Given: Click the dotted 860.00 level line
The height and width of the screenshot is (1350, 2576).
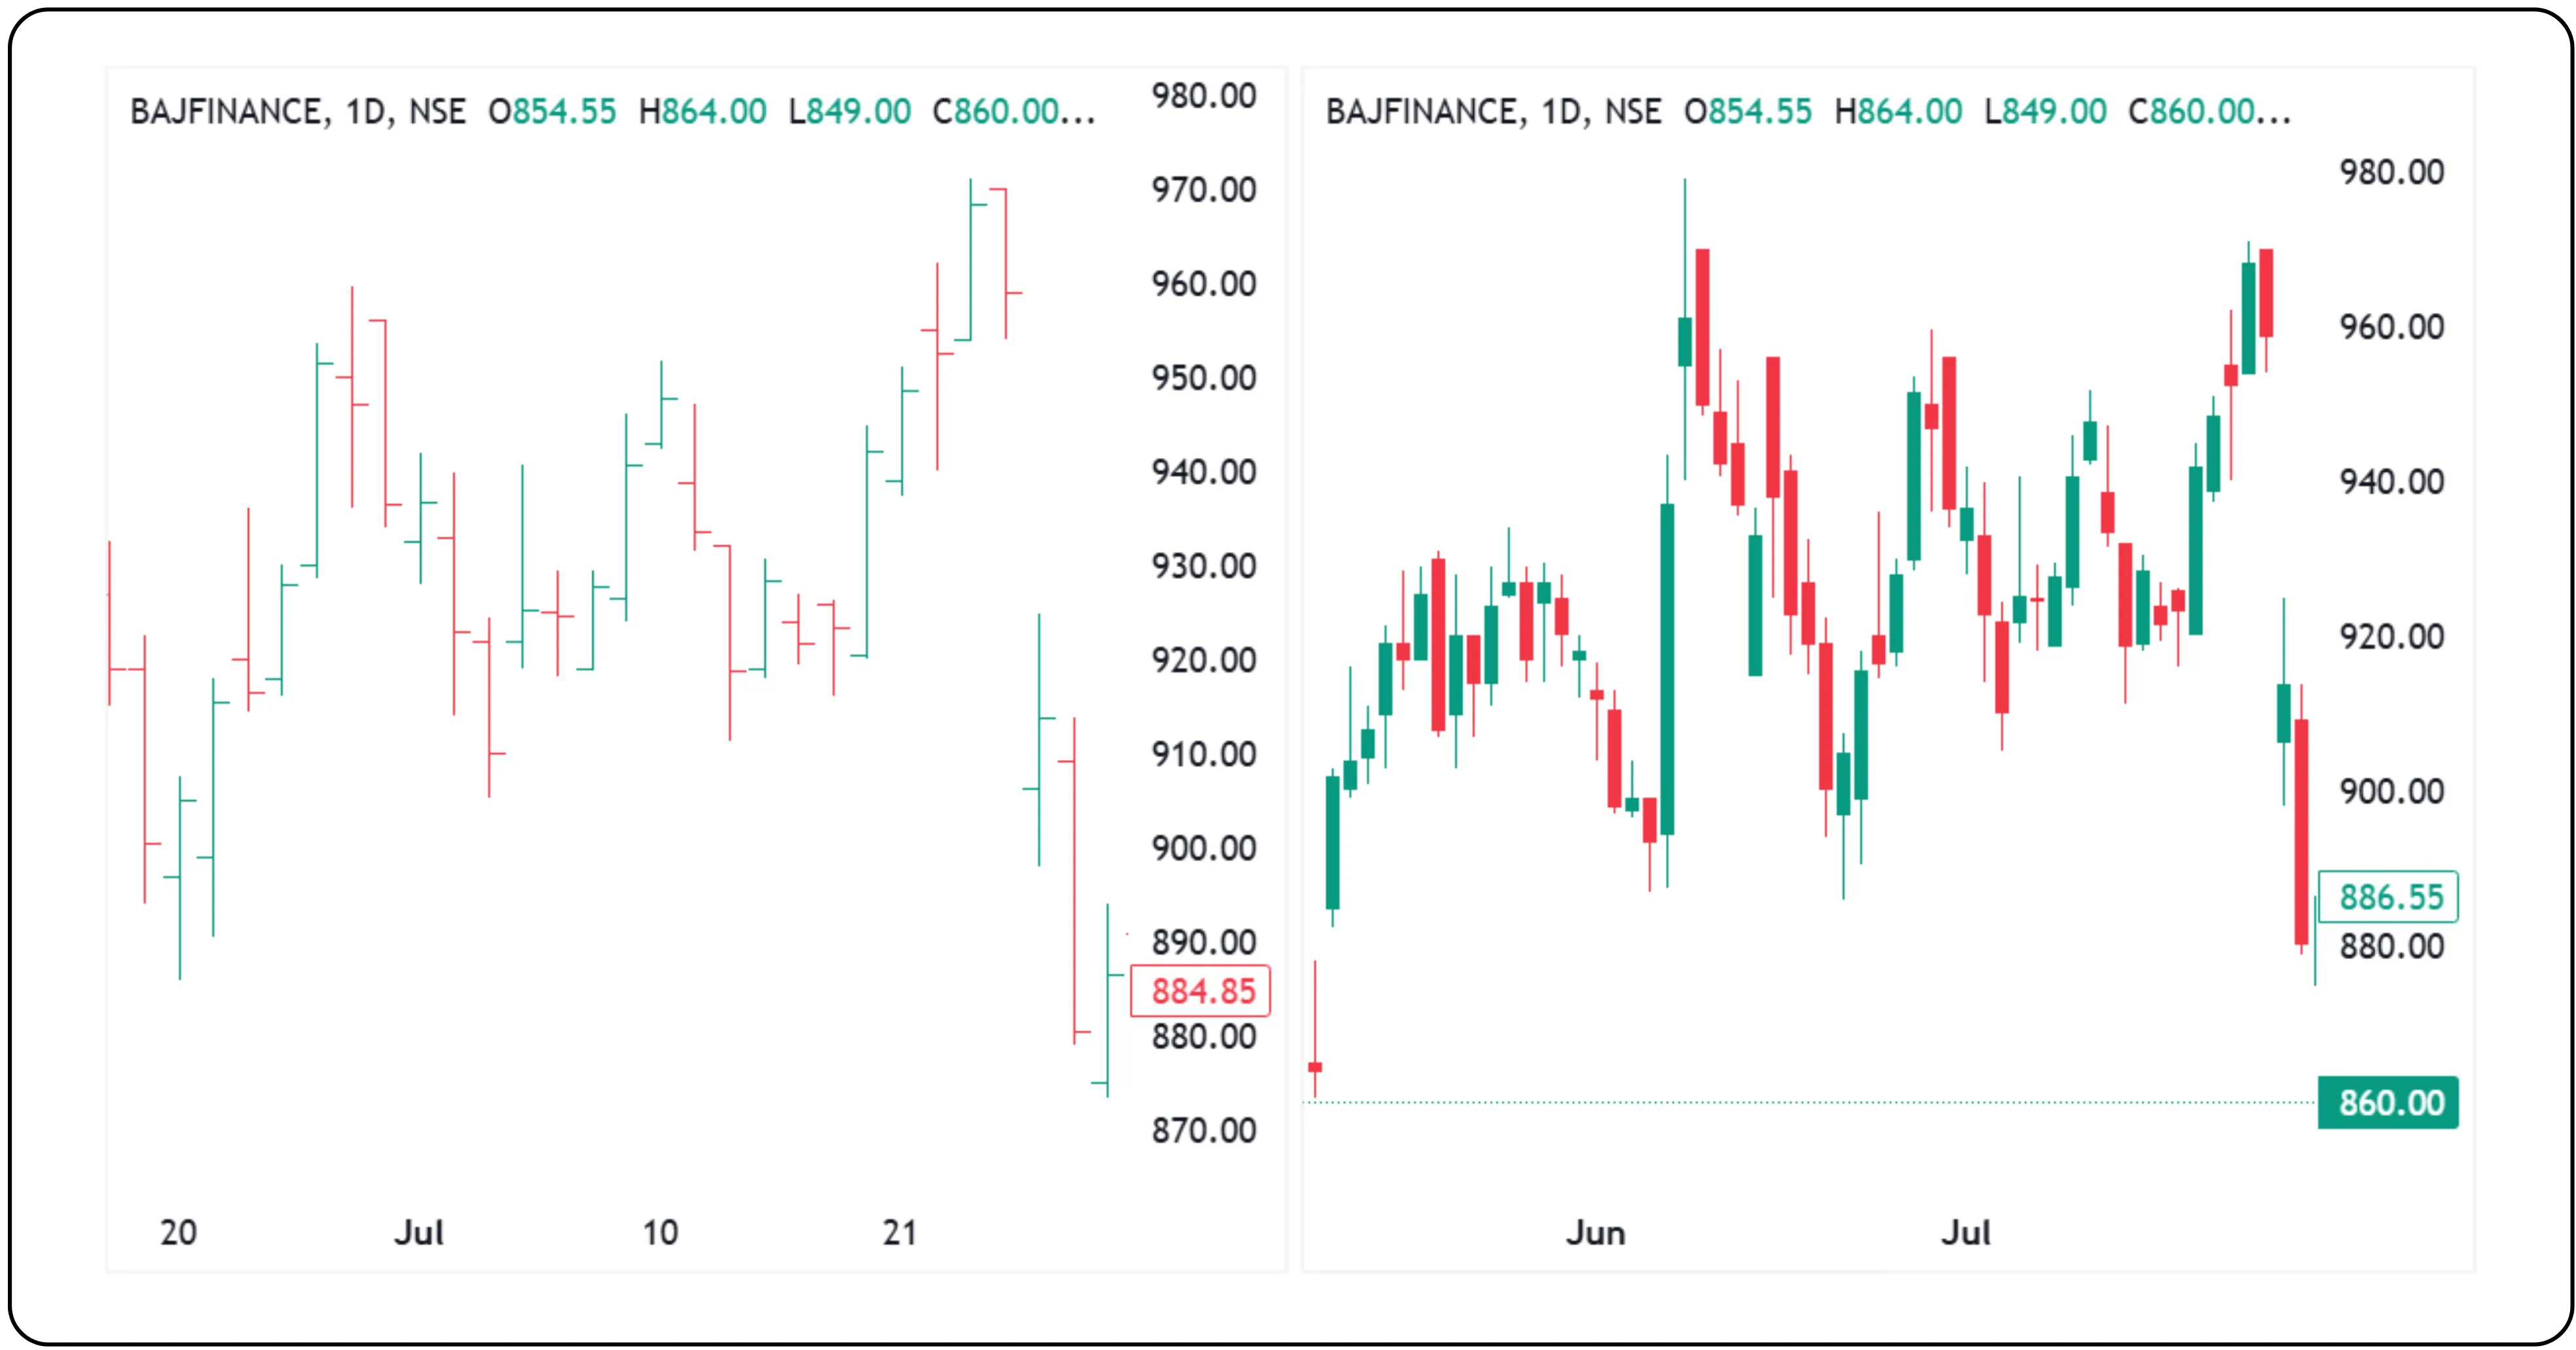Looking at the screenshot, I should [1850, 1102].
